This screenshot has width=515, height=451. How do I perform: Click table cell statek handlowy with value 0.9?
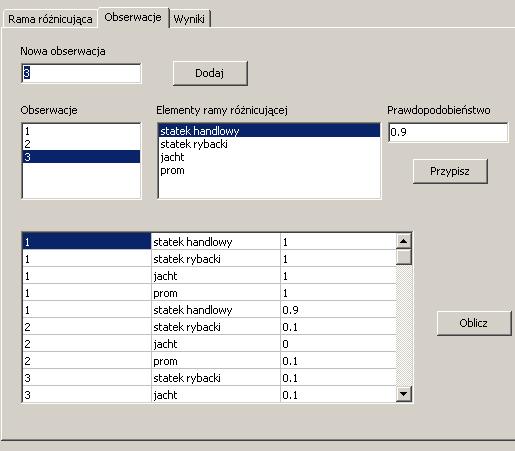click(216, 310)
